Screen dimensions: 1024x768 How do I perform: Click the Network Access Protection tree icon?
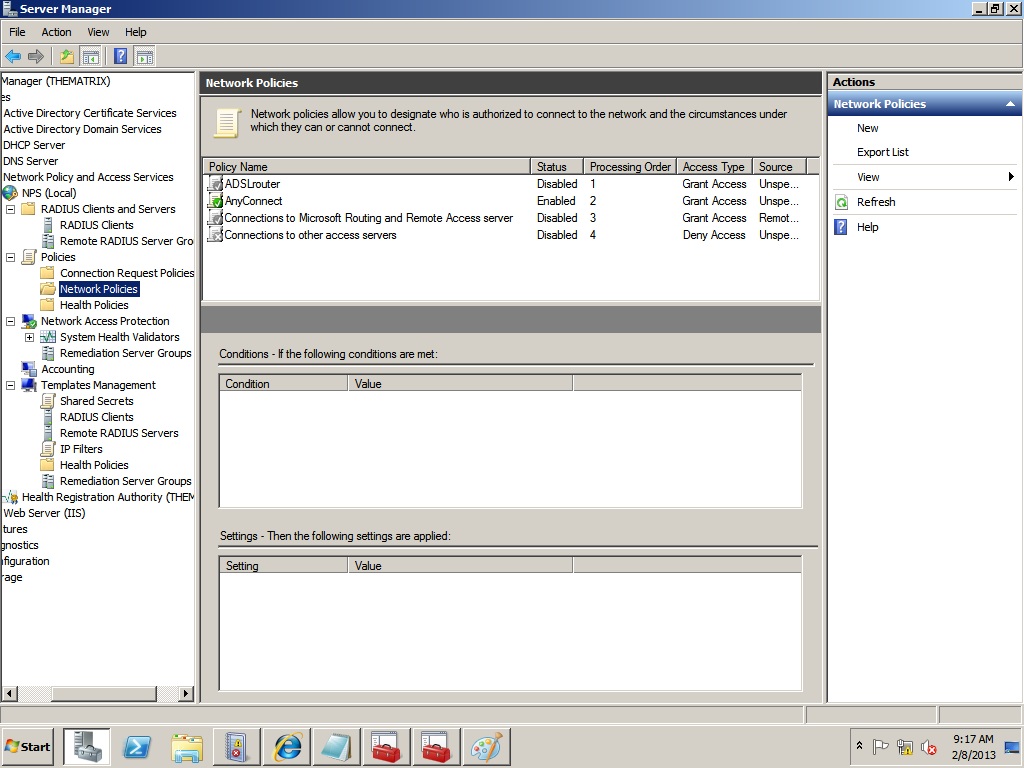pyautogui.click(x=29, y=321)
